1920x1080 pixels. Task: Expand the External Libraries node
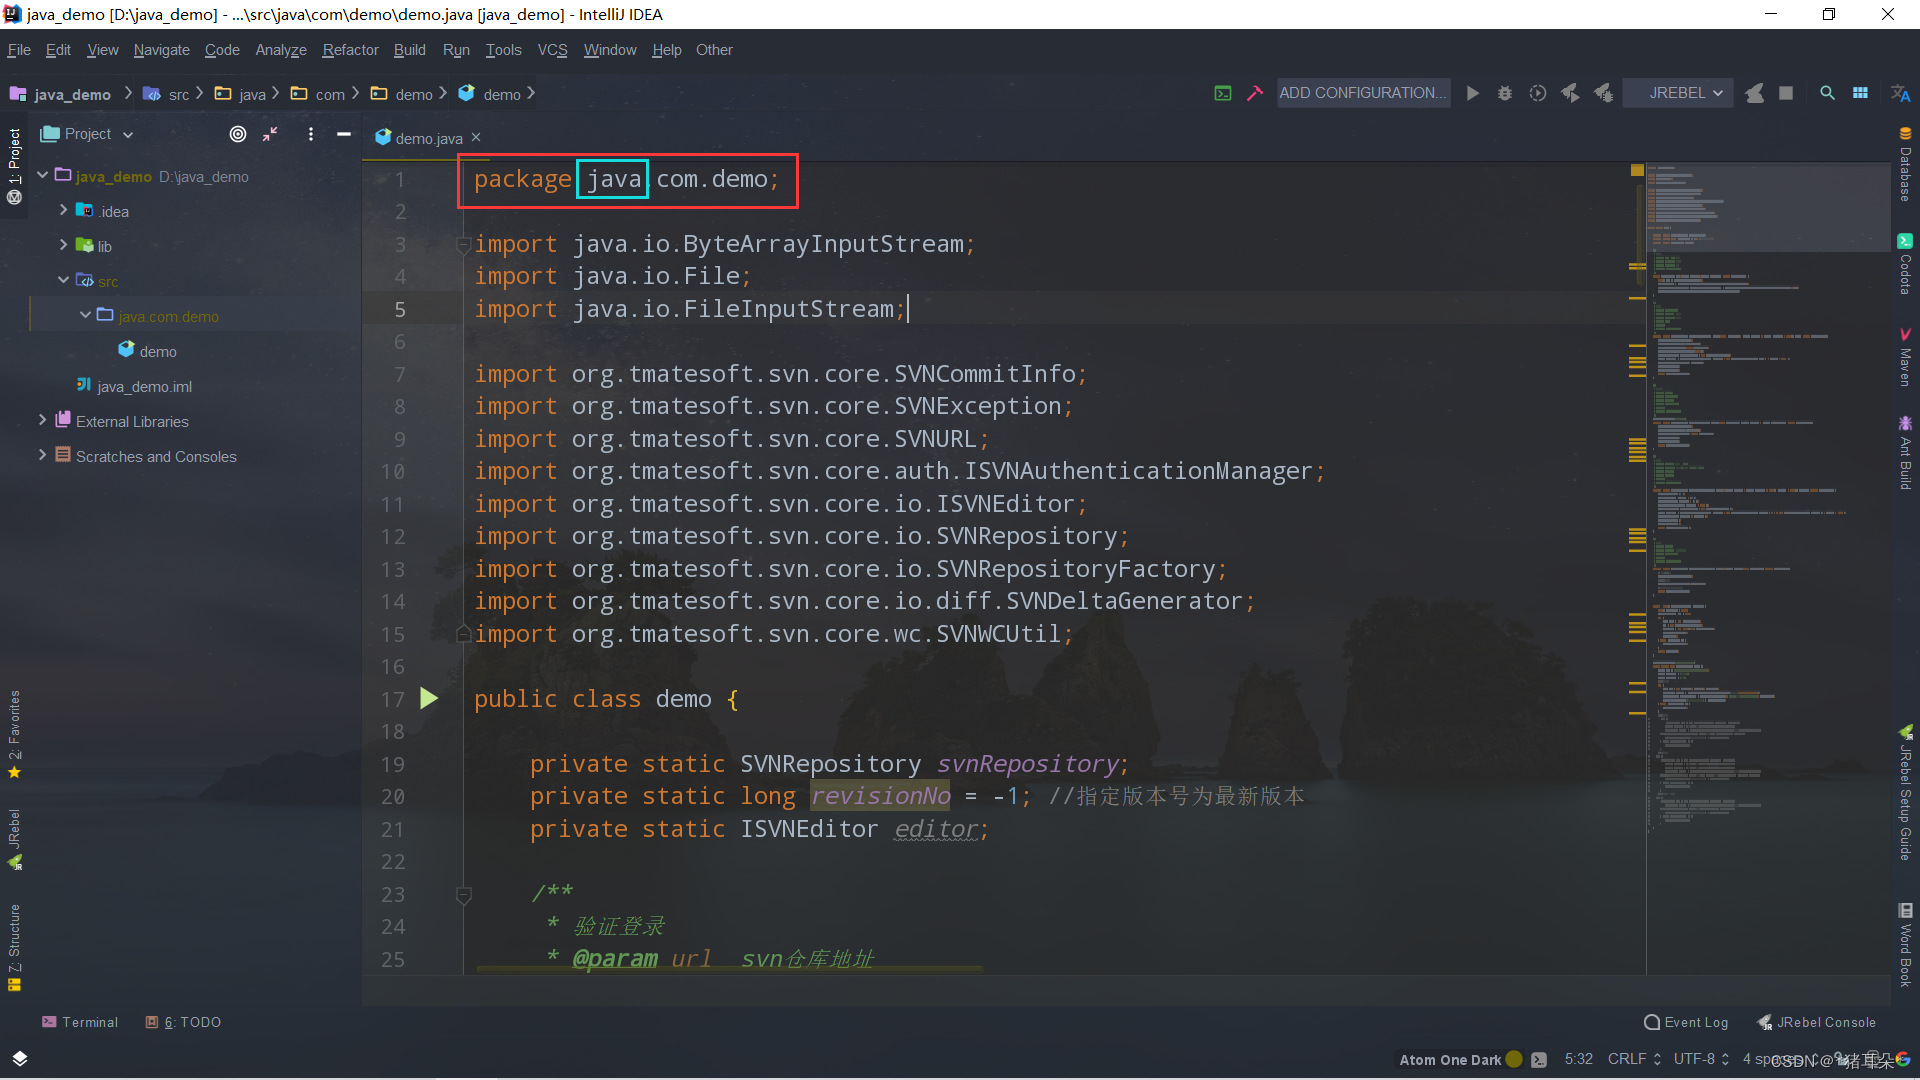42,421
